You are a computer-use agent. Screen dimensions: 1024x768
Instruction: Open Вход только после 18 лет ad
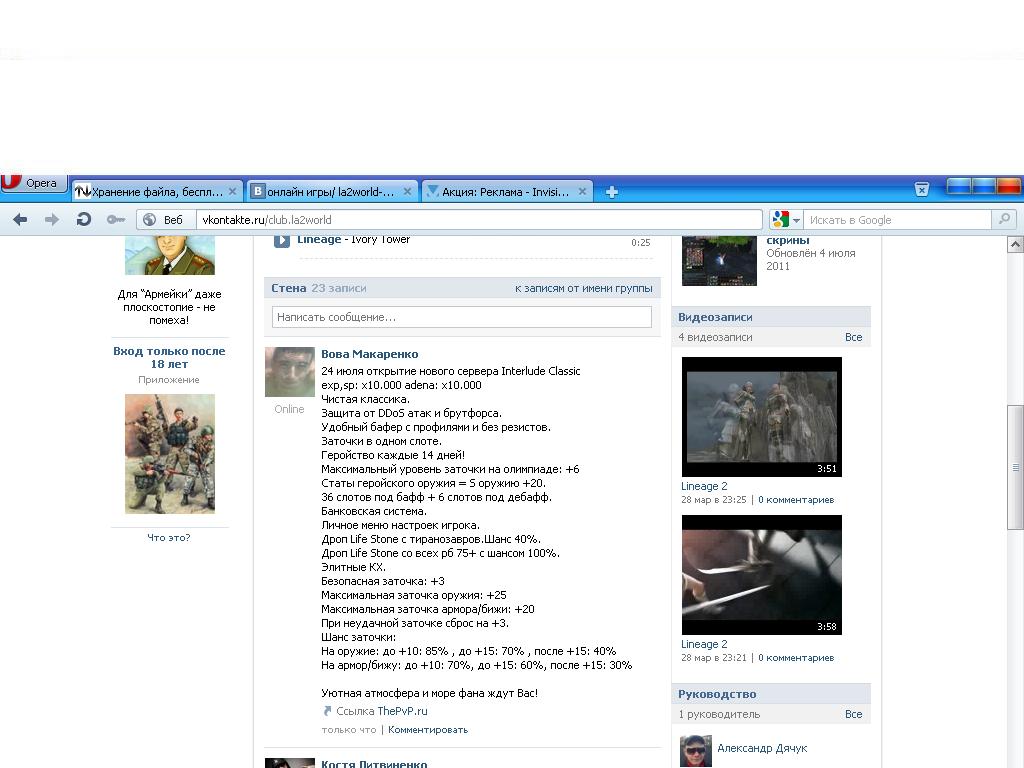click(x=169, y=357)
